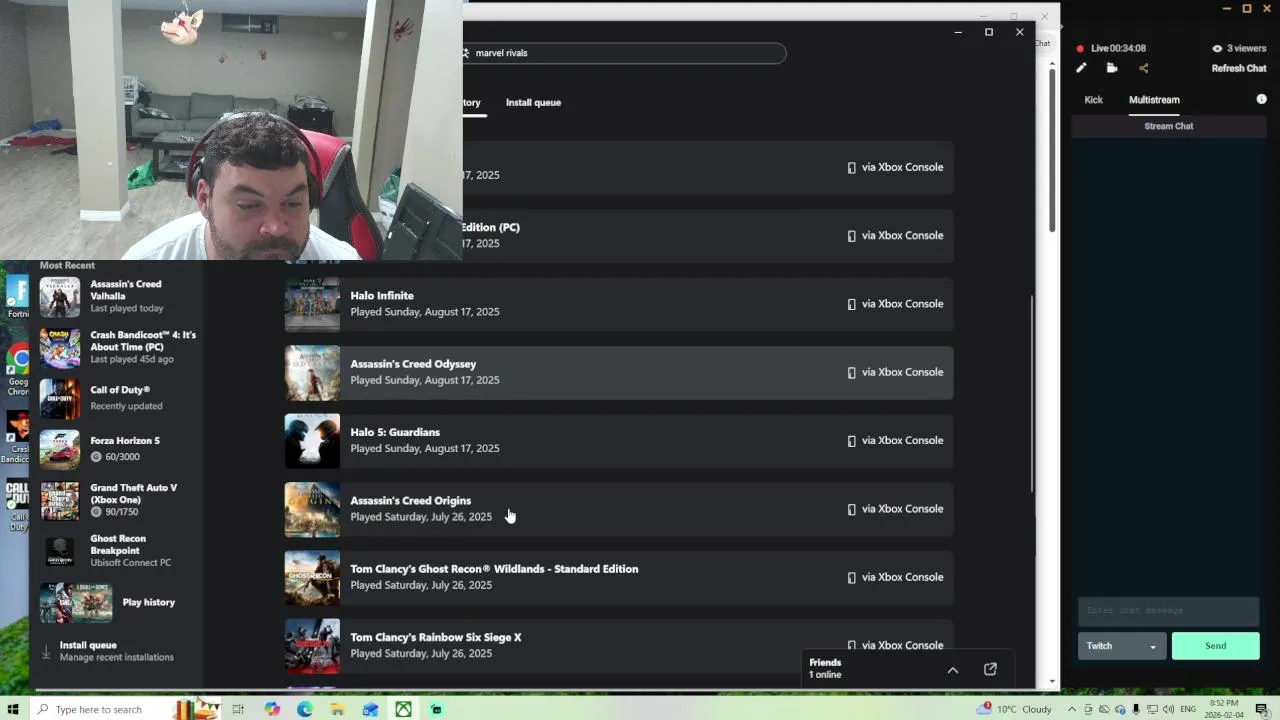Open Ghost Recon Wildlands Standard Edition entry
Viewport: 1280px width, 720px height.
coord(619,577)
